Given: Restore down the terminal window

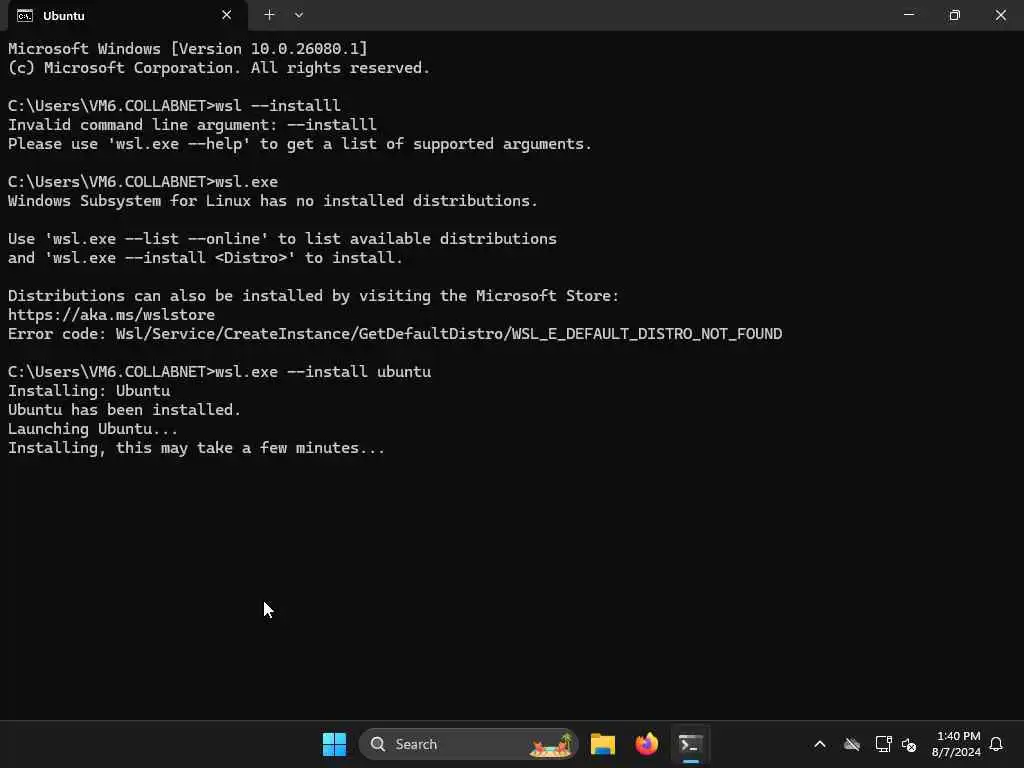Looking at the screenshot, I should [x=954, y=14].
